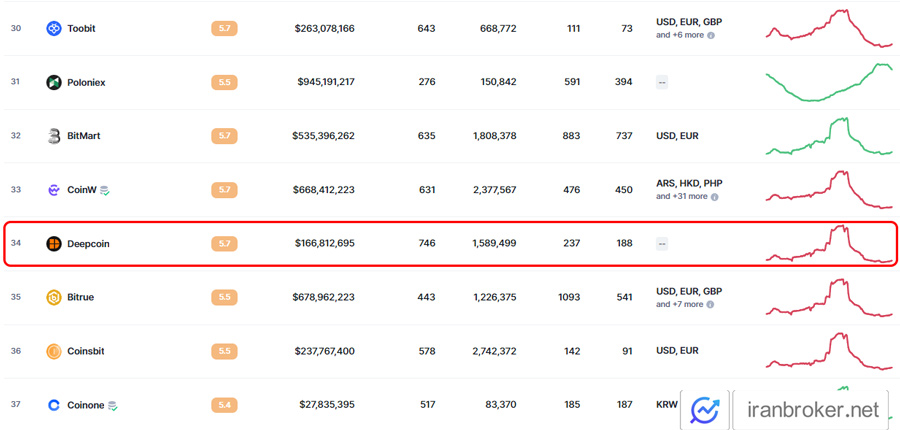This screenshot has height=430, width=900.
Task: Open the Coinsbit exchange page
Action: [86, 351]
